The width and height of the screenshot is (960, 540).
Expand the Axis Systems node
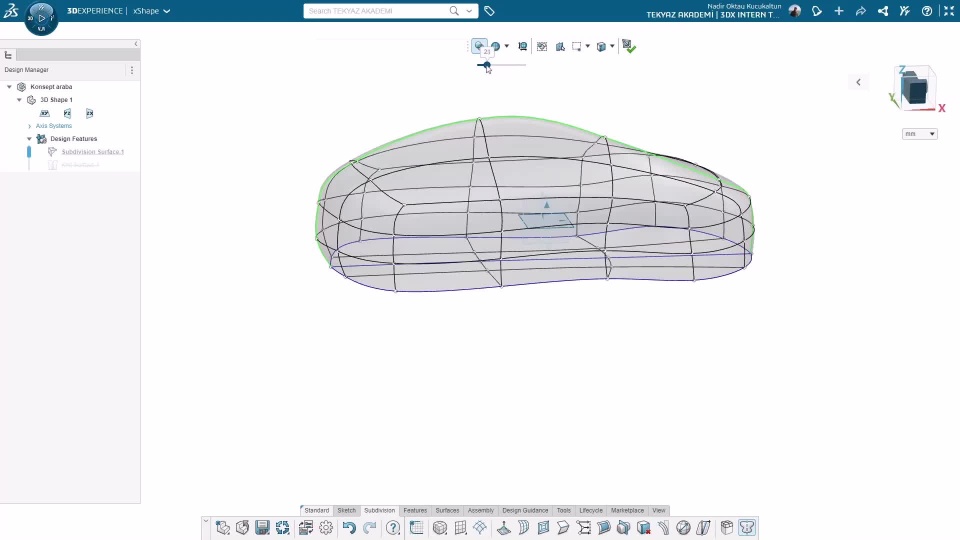[x=29, y=126]
